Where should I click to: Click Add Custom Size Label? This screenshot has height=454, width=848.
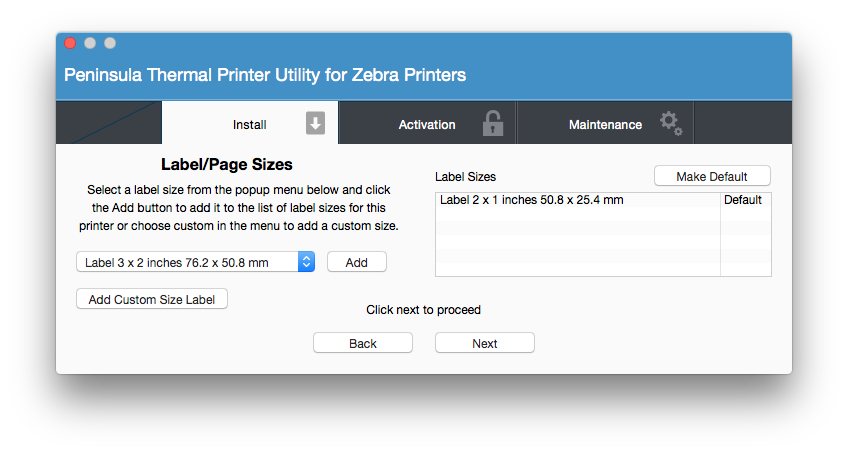152,299
